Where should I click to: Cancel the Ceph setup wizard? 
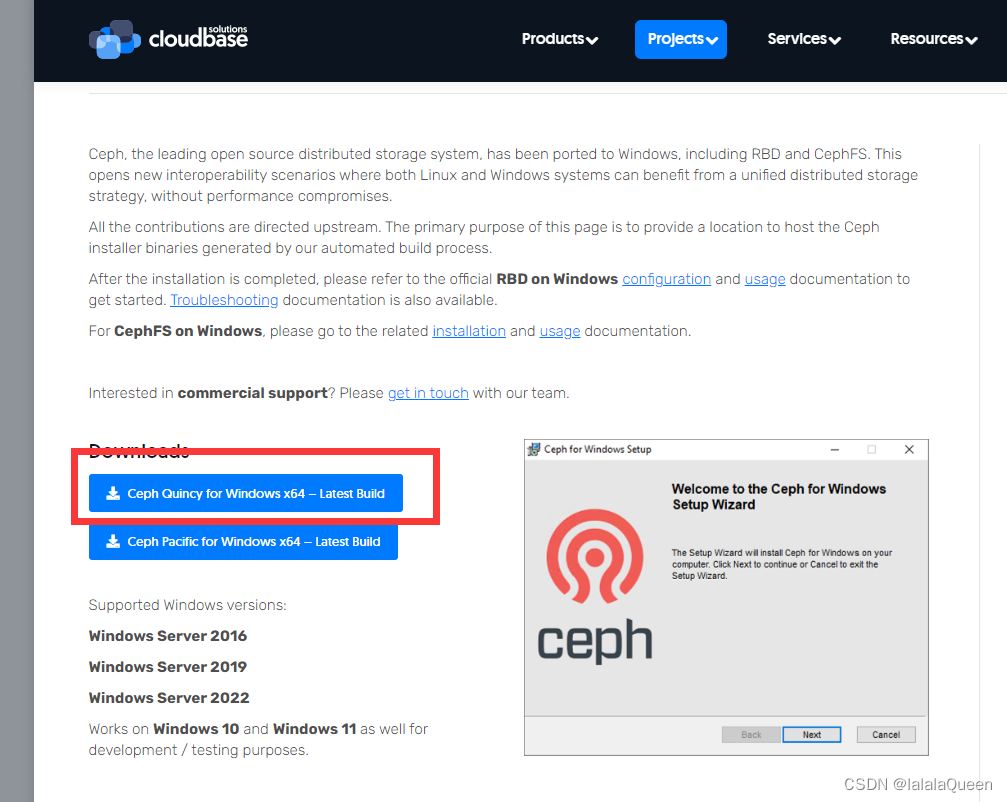[x=885, y=734]
